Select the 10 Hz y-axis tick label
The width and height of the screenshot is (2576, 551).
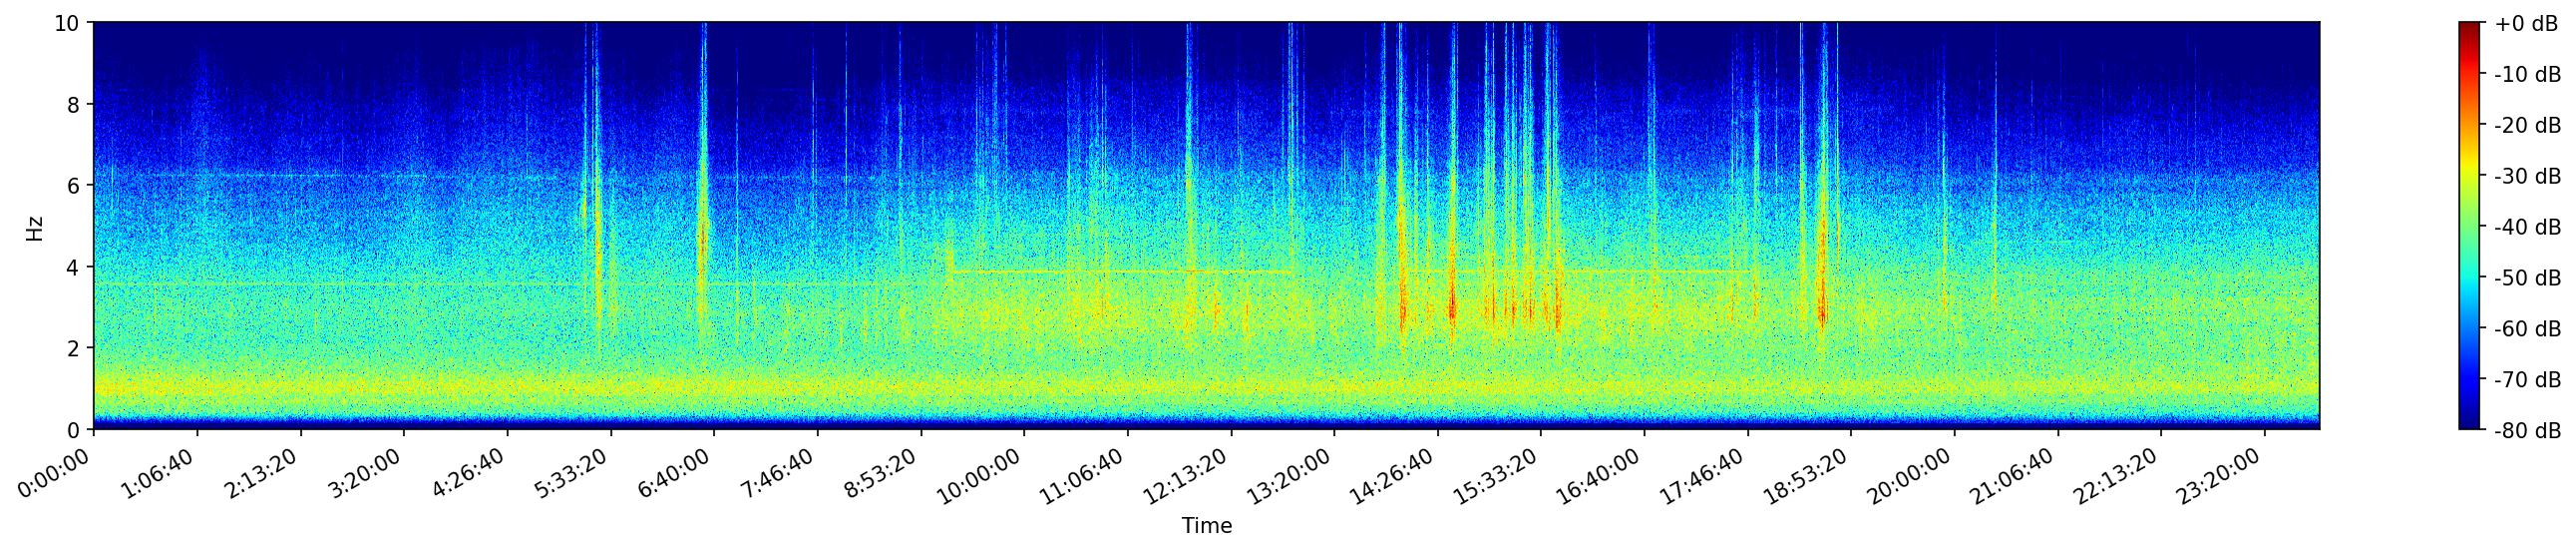coord(66,23)
